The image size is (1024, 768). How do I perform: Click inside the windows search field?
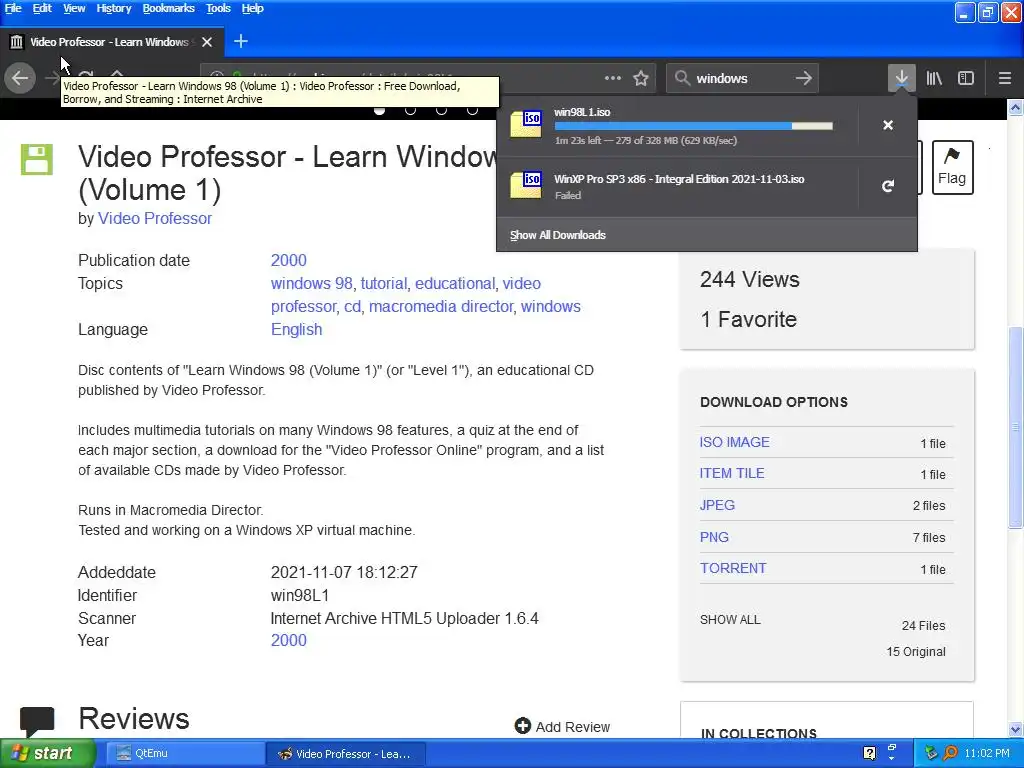coord(741,78)
